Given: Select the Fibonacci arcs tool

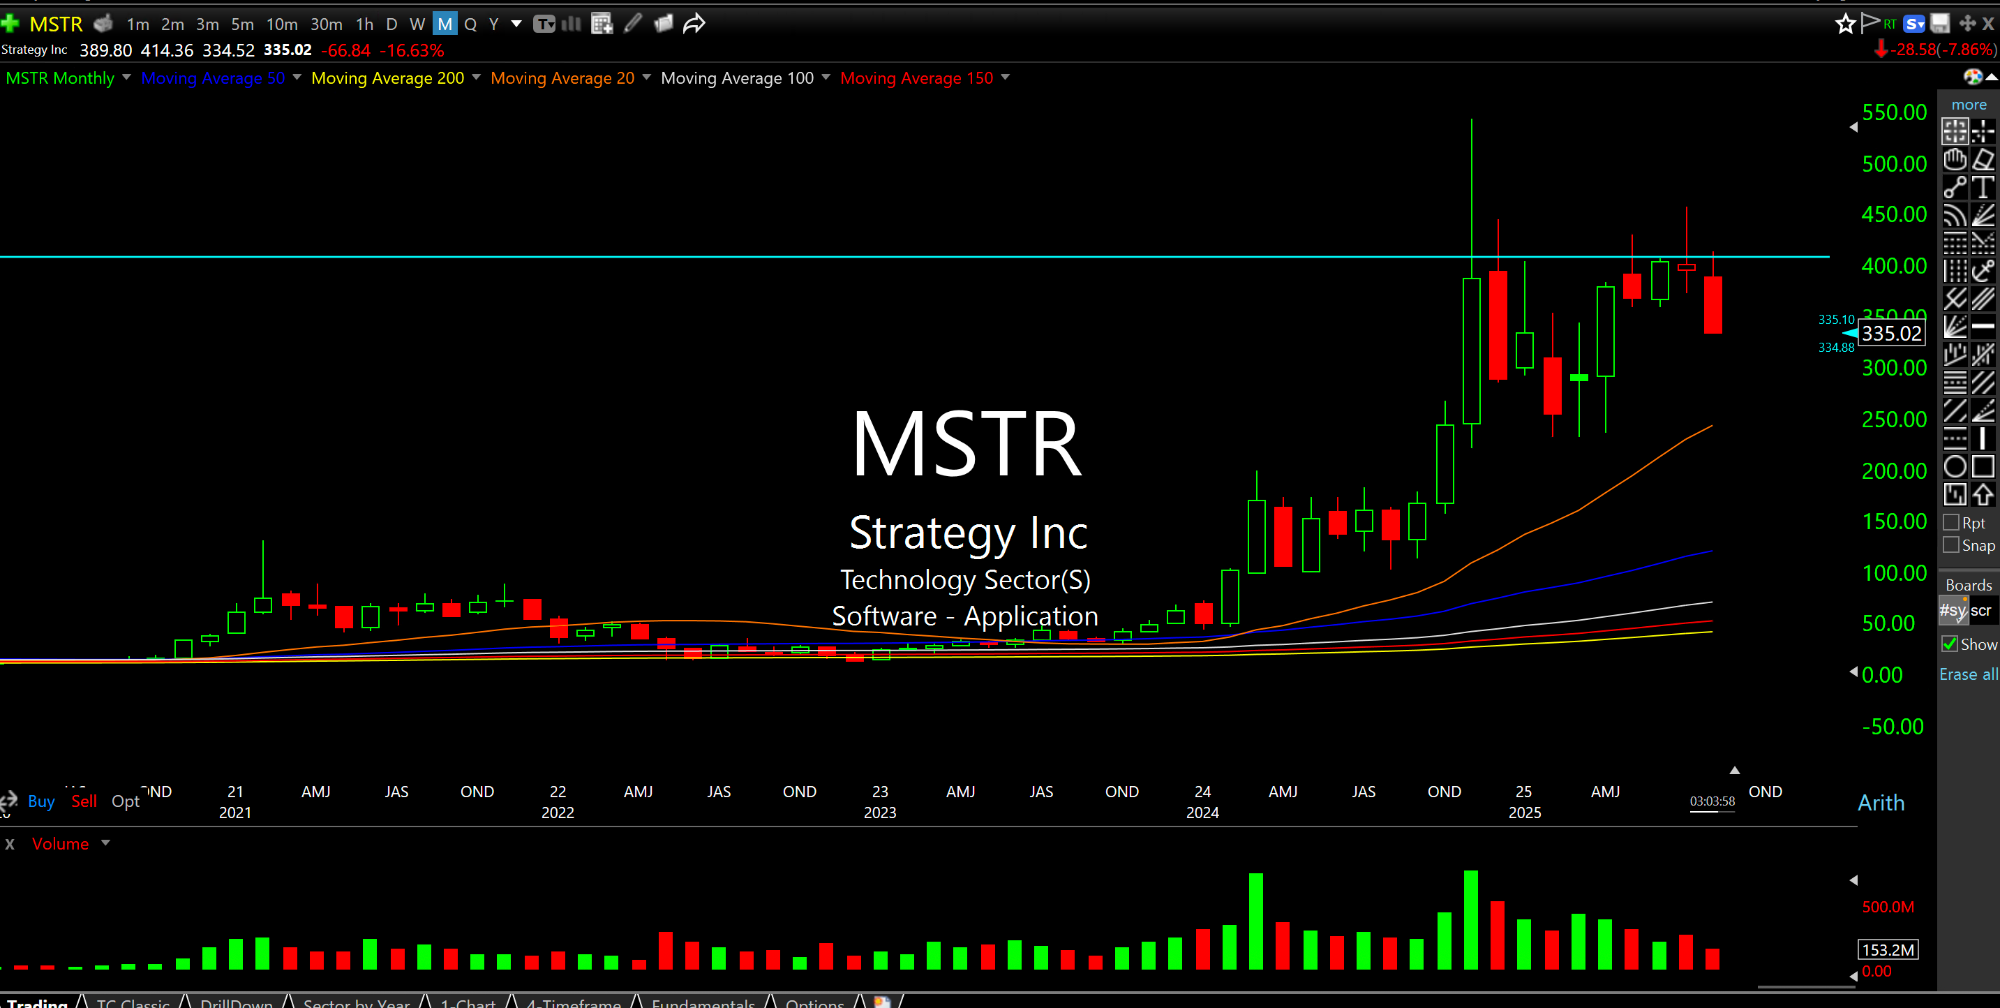Looking at the screenshot, I should coord(1955,215).
